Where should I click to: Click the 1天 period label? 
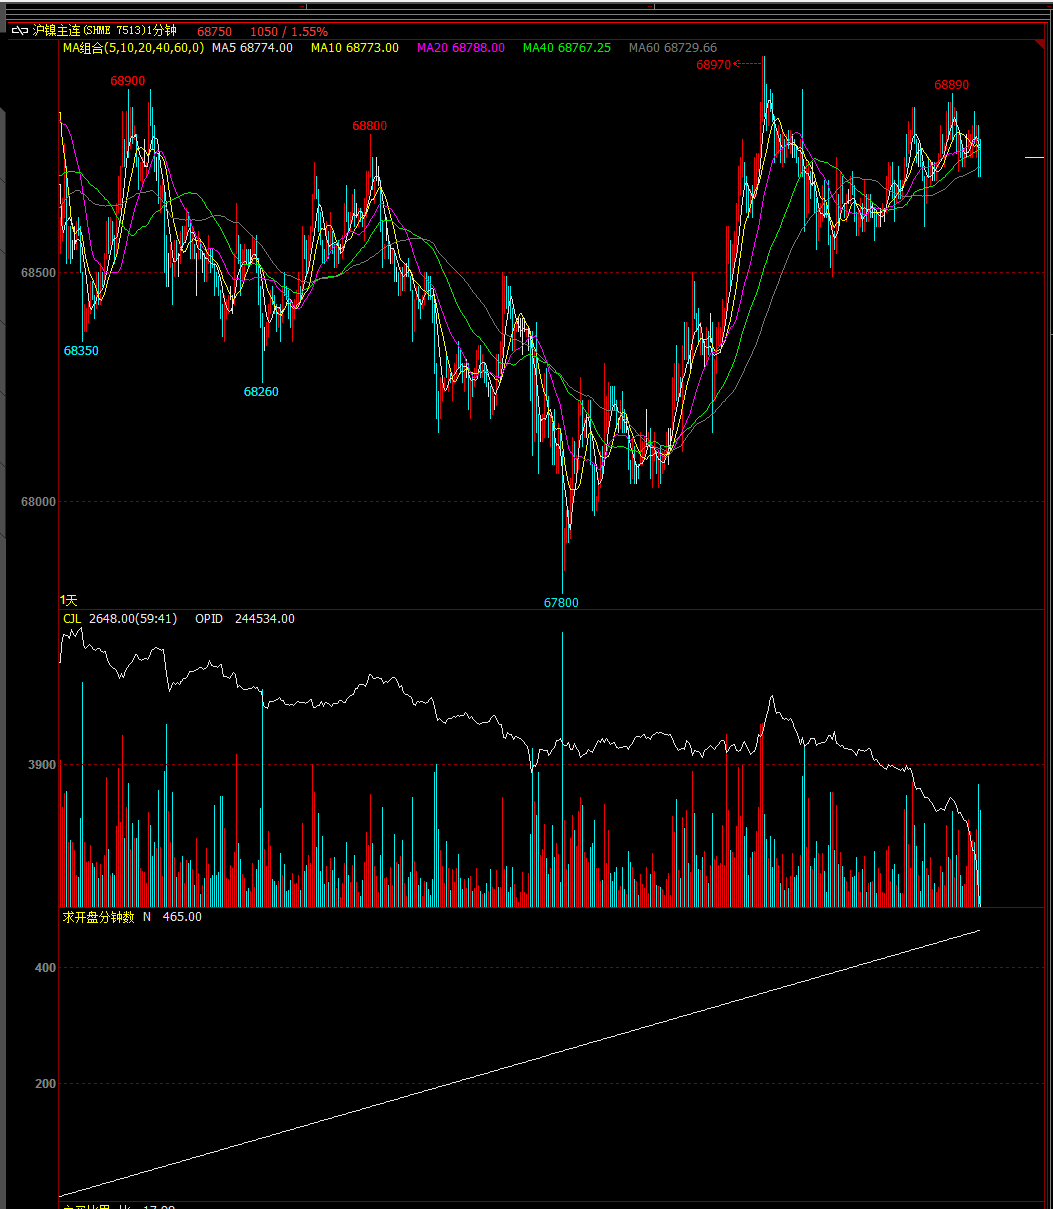[69, 600]
